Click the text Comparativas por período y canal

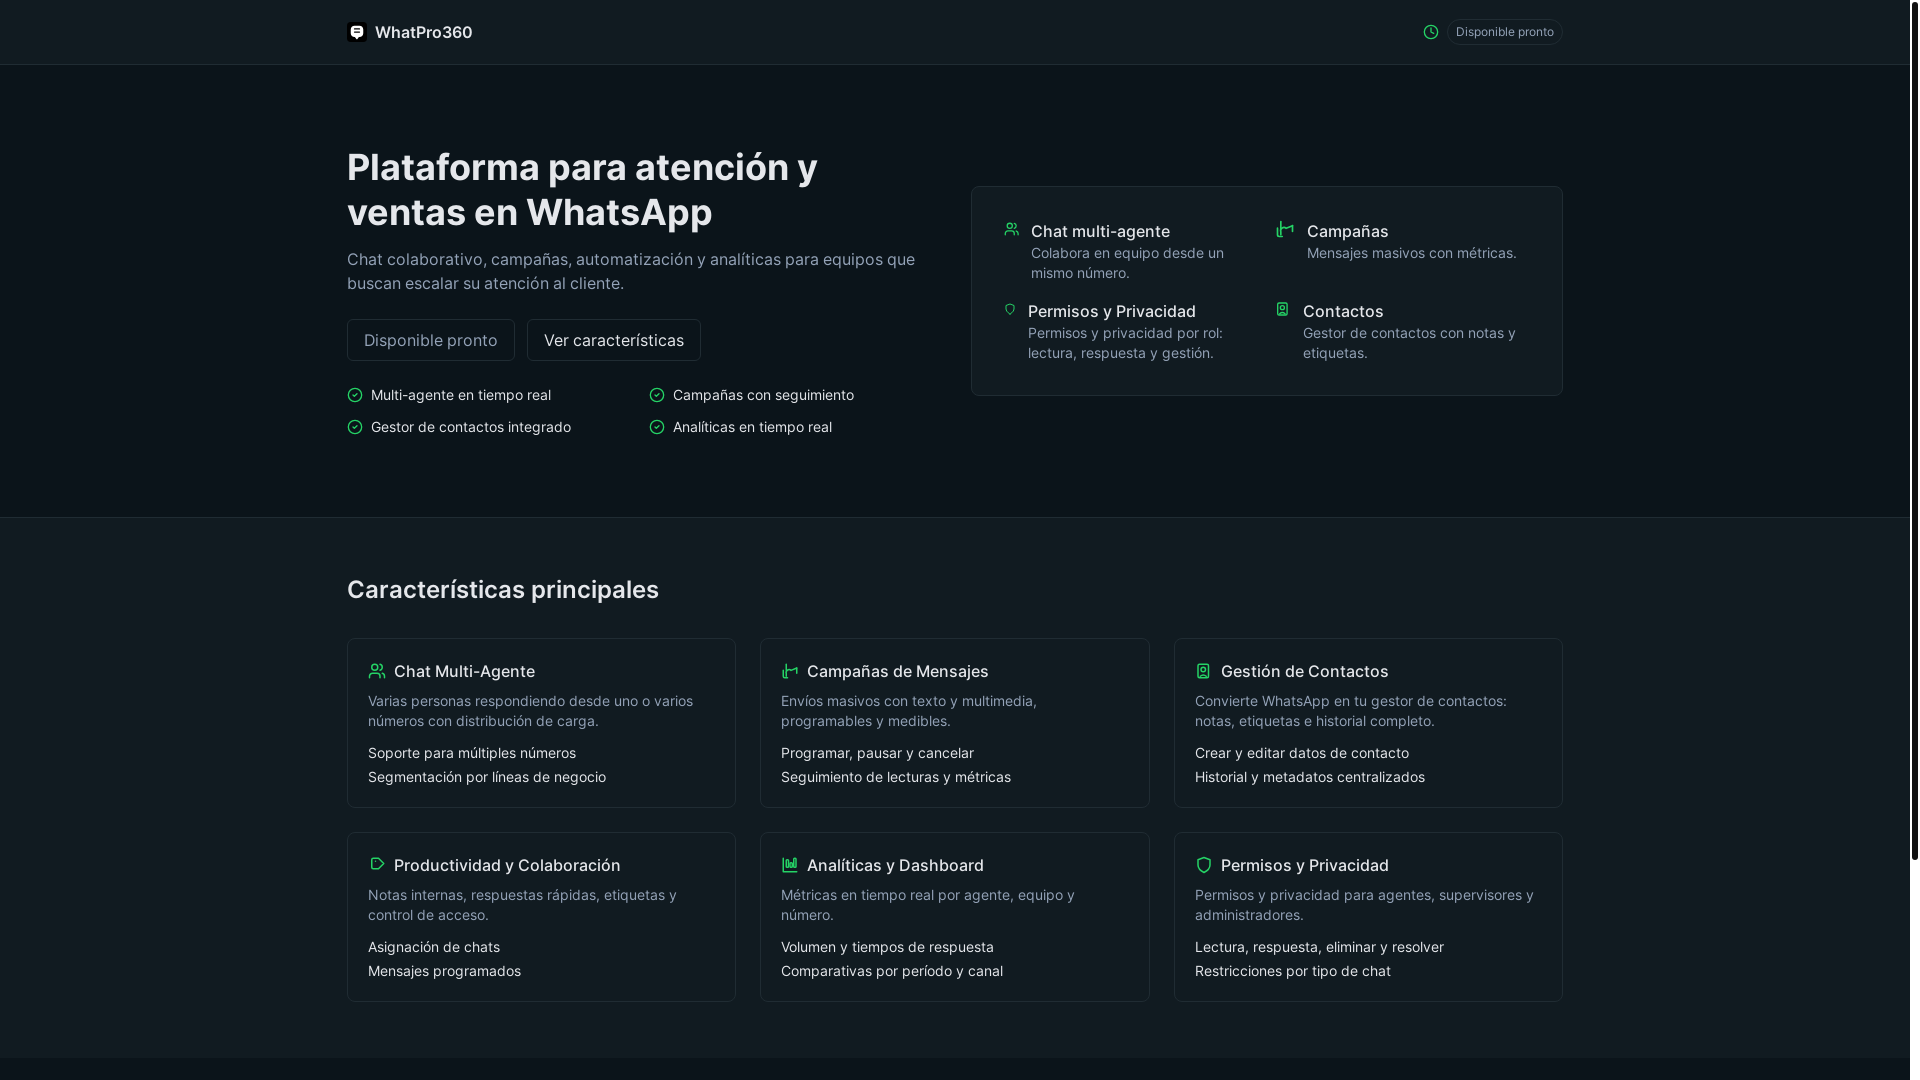pyautogui.click(x=892, y=971)
